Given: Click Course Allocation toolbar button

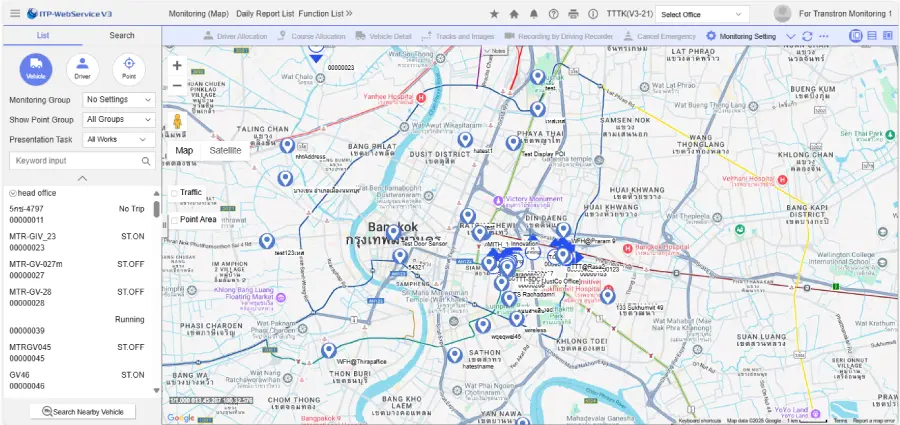Looking at the screenshot, I should (x=311, y=36).
